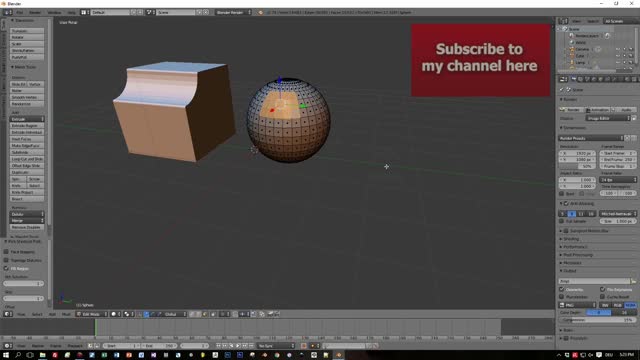Click the Subdivide button

(x=27, y=152)
